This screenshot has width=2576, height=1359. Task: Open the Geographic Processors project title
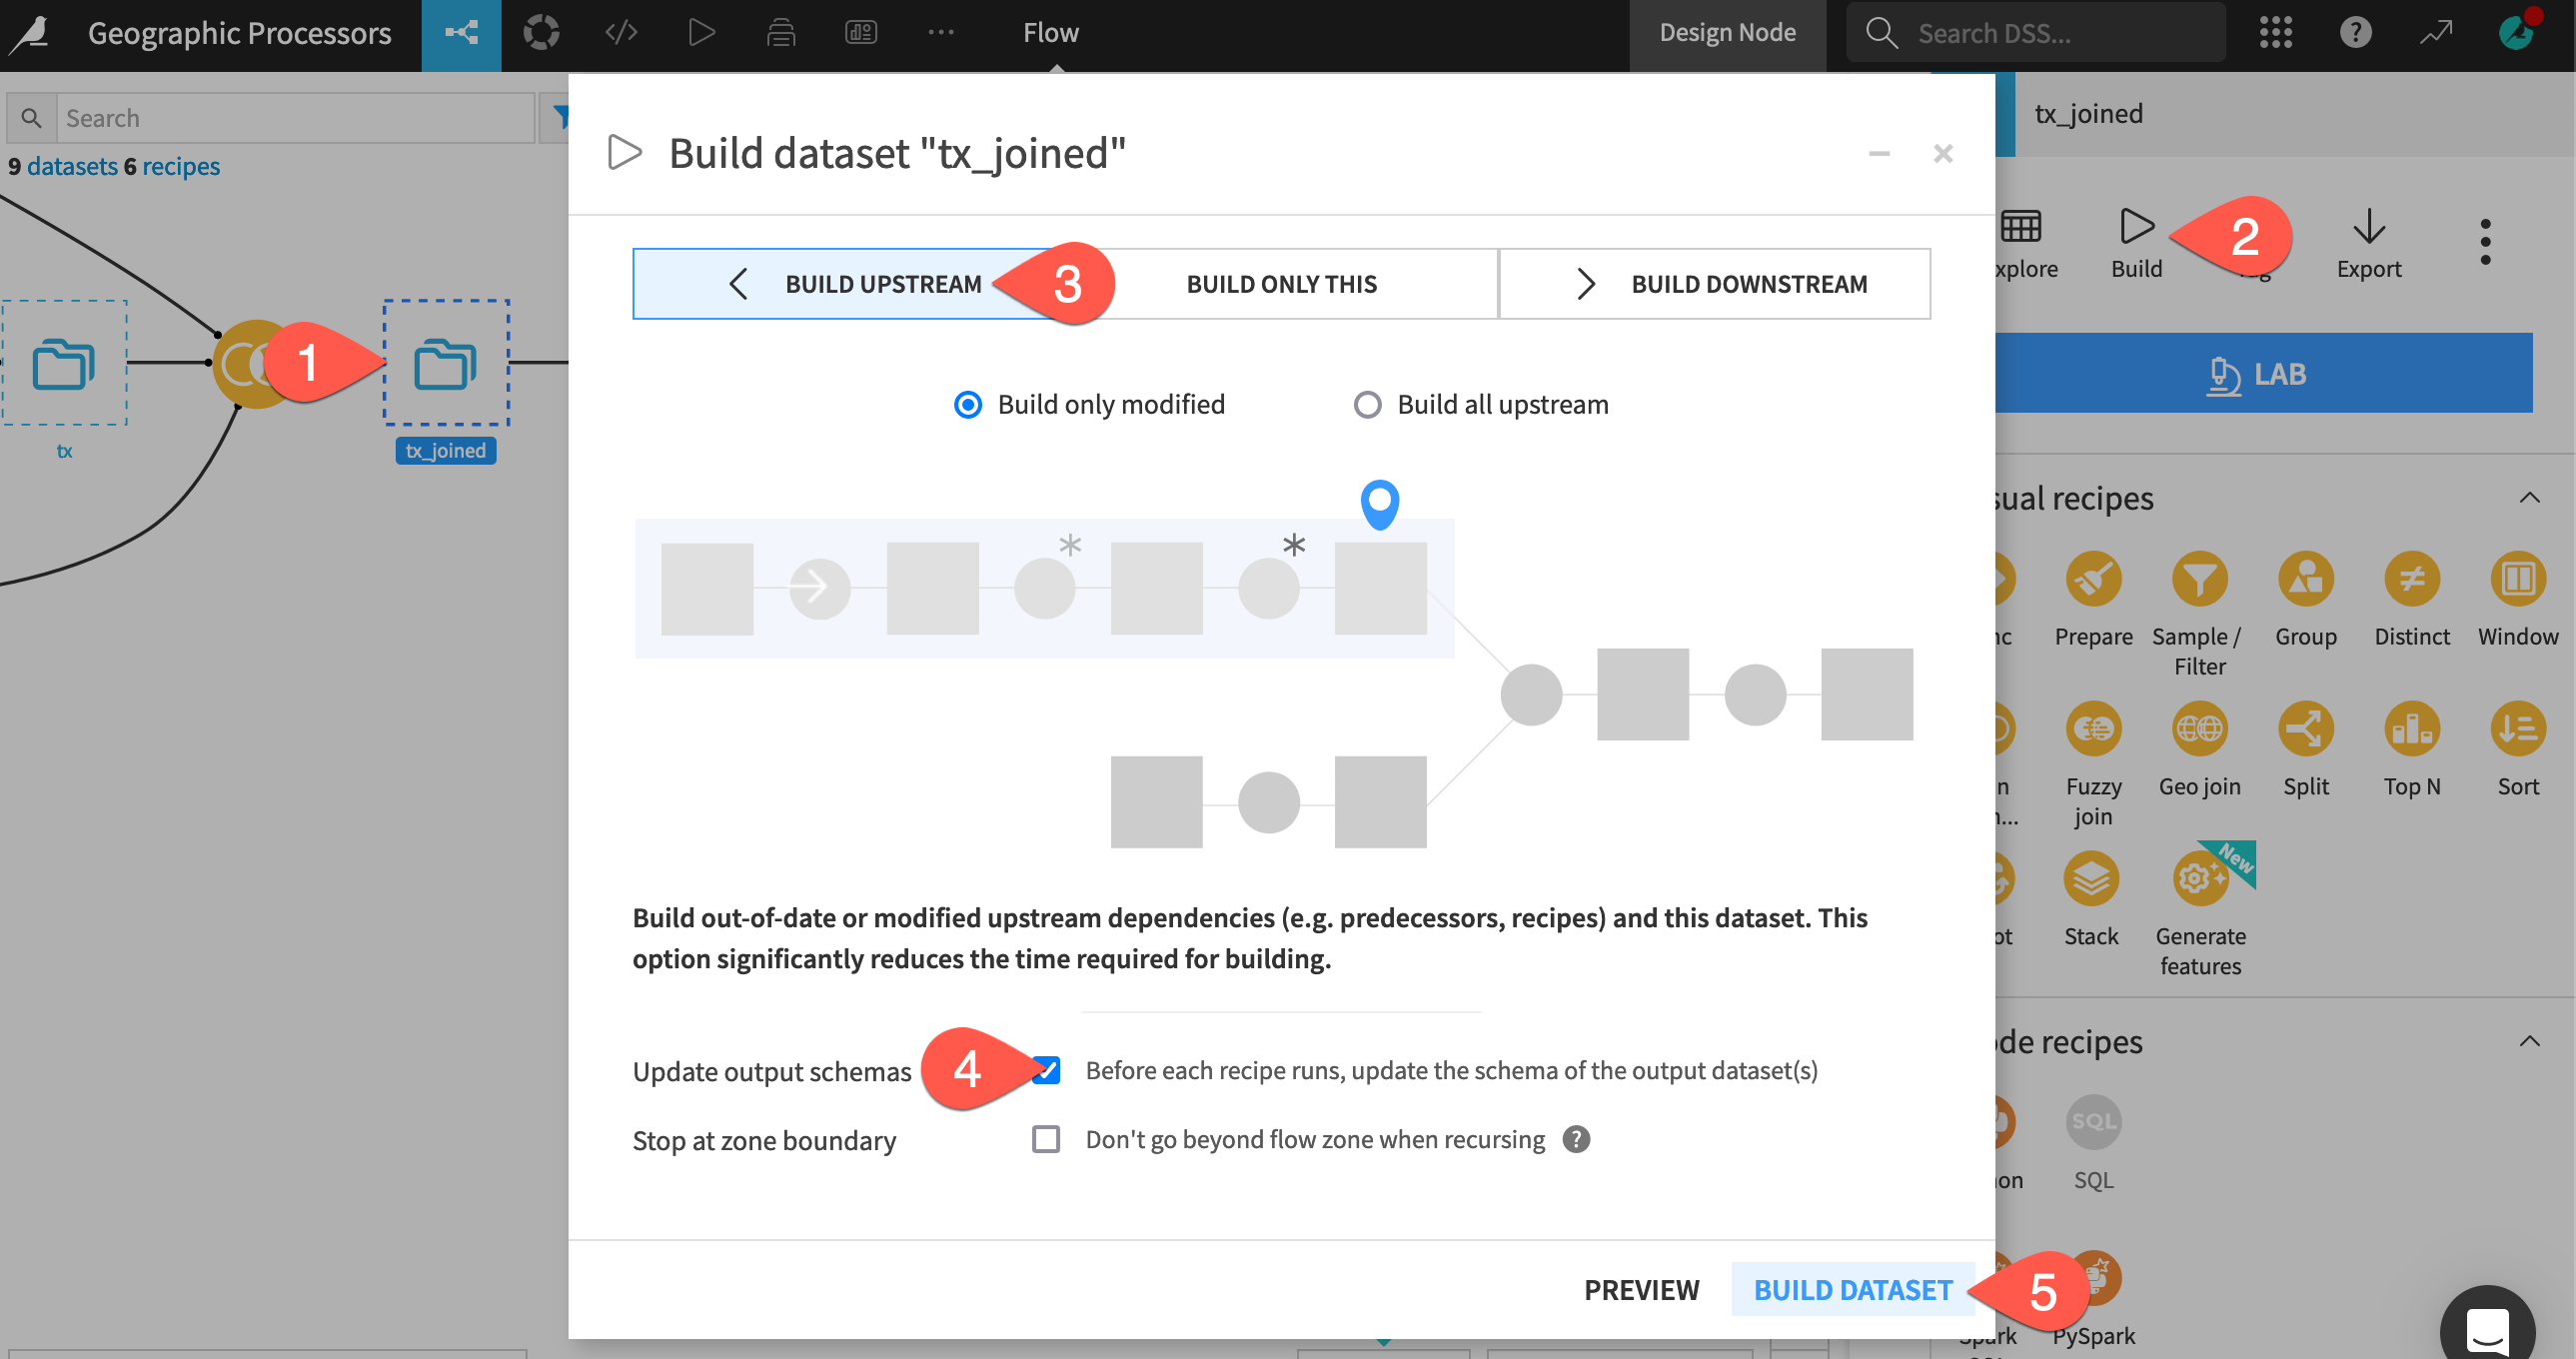tap(239, 33)
